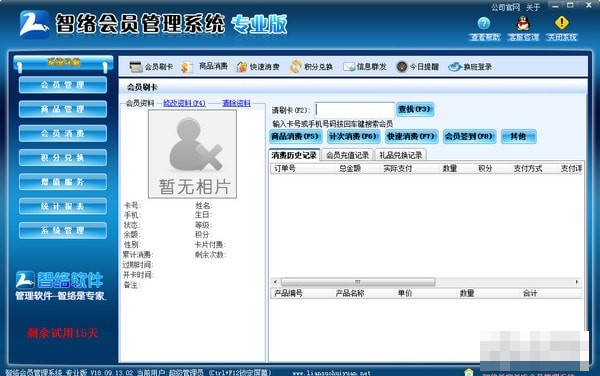Click the 关闭系统 warning icon

562,23
